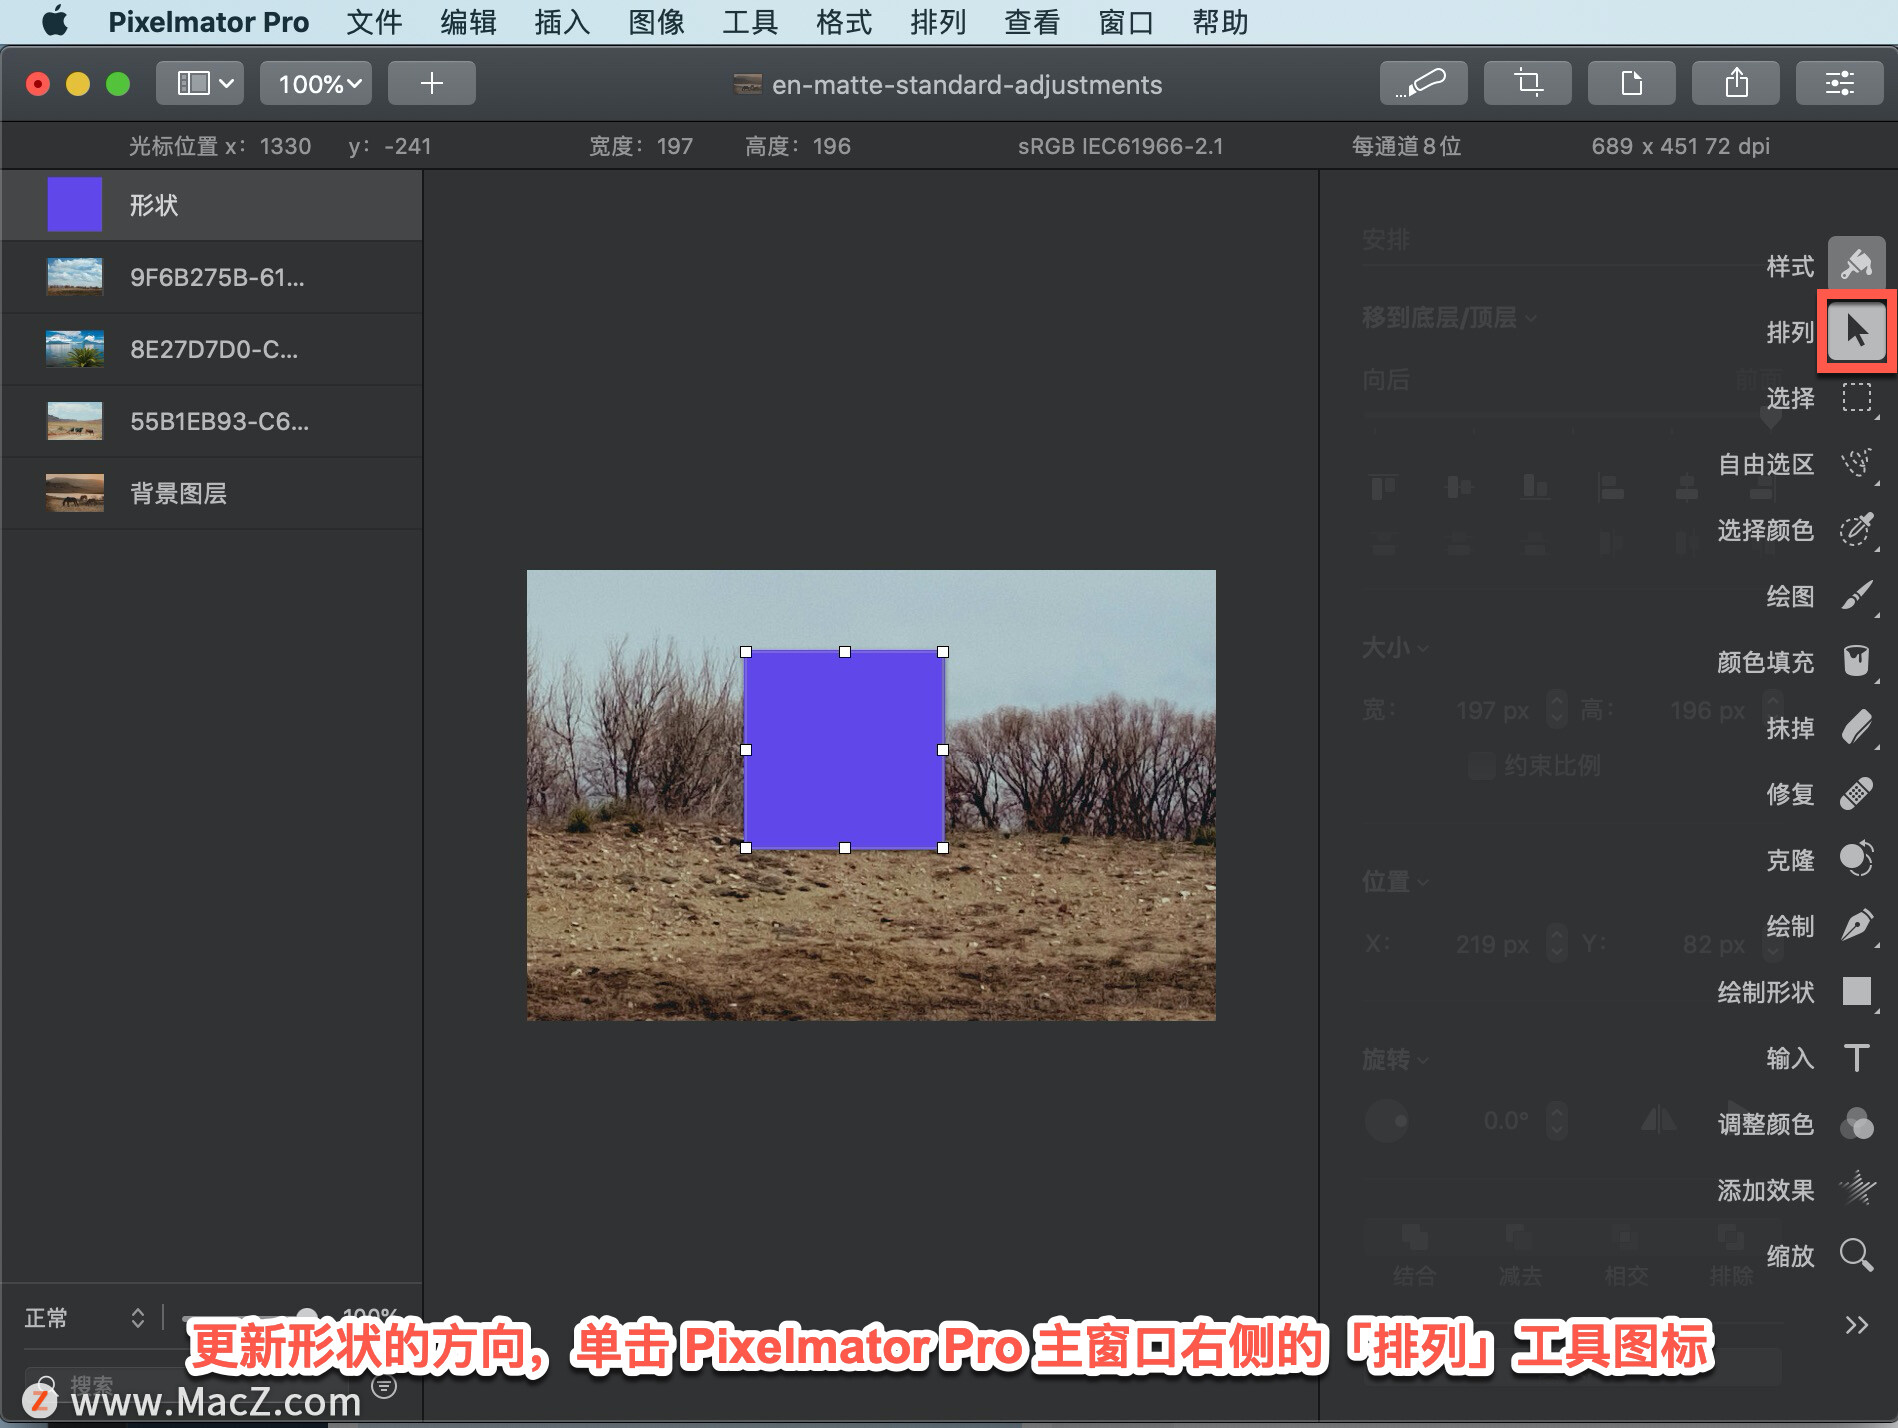Select the Adjust Colors tool
1898x1428 pixels.
click(x=1856, y=1123)
